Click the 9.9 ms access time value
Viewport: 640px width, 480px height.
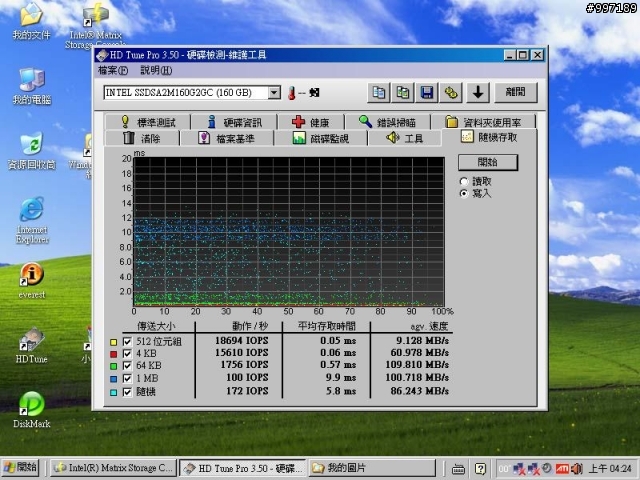point(341,378)
